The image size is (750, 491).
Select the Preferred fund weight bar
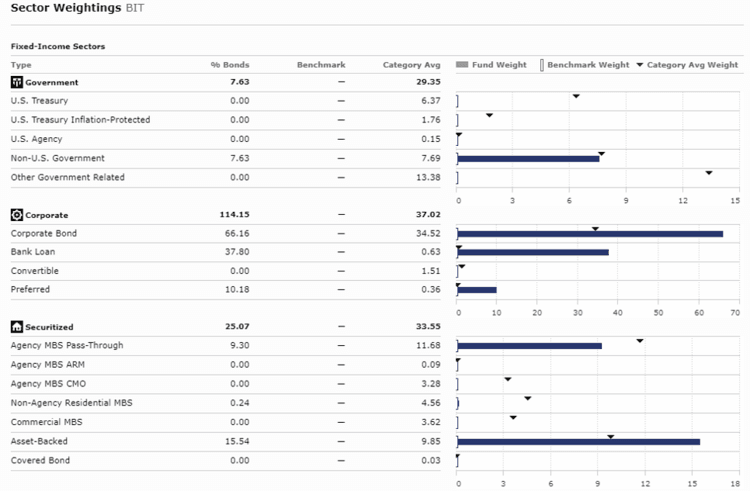point(477,290)
